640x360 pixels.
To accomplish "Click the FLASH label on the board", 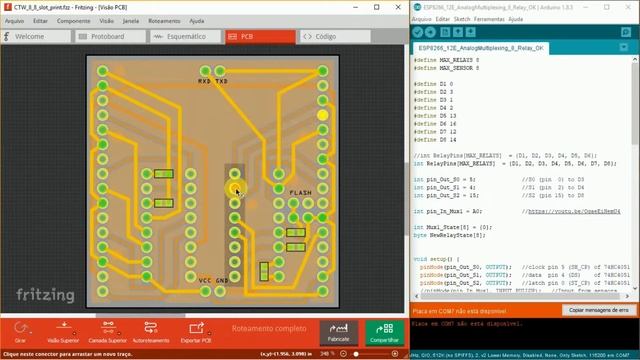I will [300, 193].
